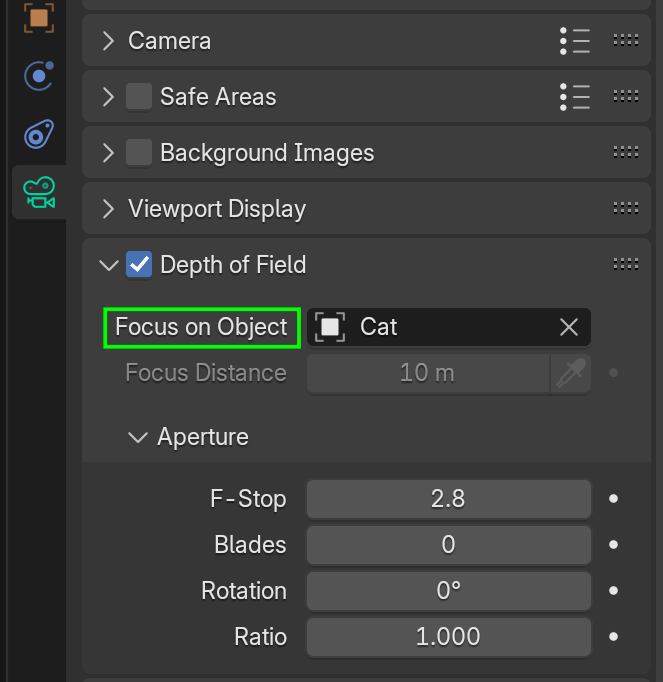Expand the Viewport Display panel
The height and width of the screenshot is (682, 663).
108,209
